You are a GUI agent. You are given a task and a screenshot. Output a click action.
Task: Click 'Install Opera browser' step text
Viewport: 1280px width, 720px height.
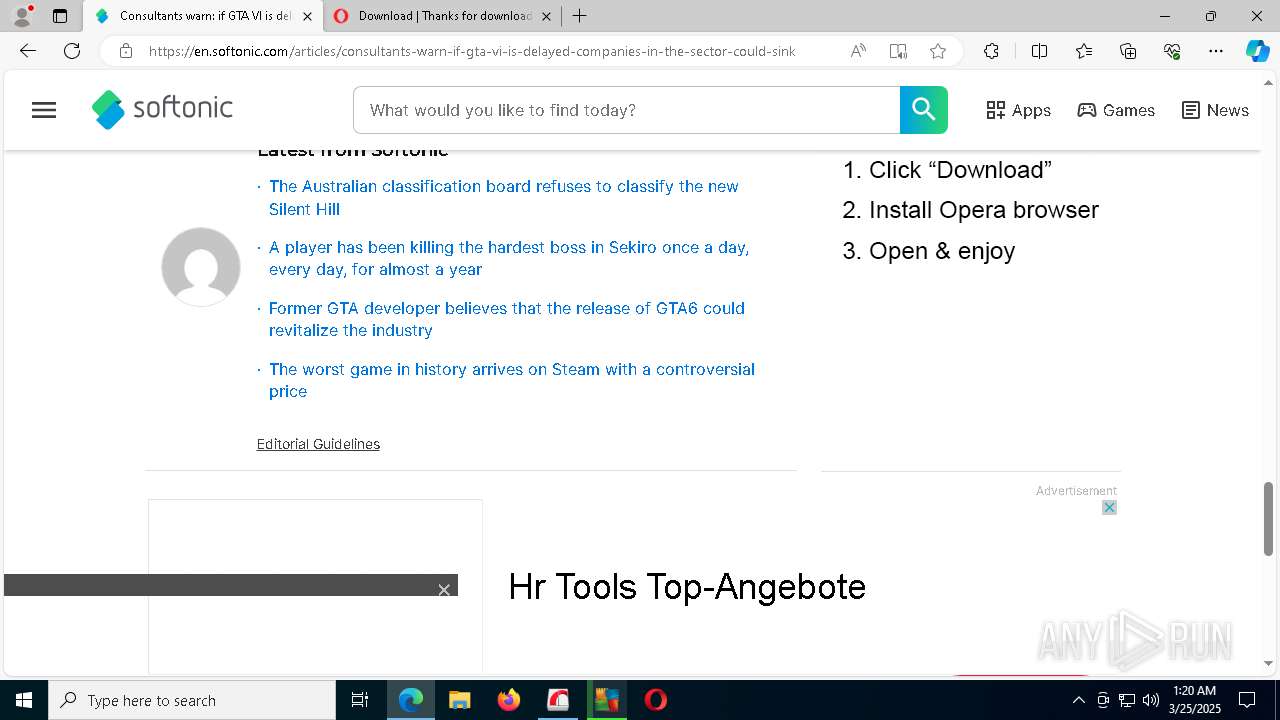coord(984,210)
